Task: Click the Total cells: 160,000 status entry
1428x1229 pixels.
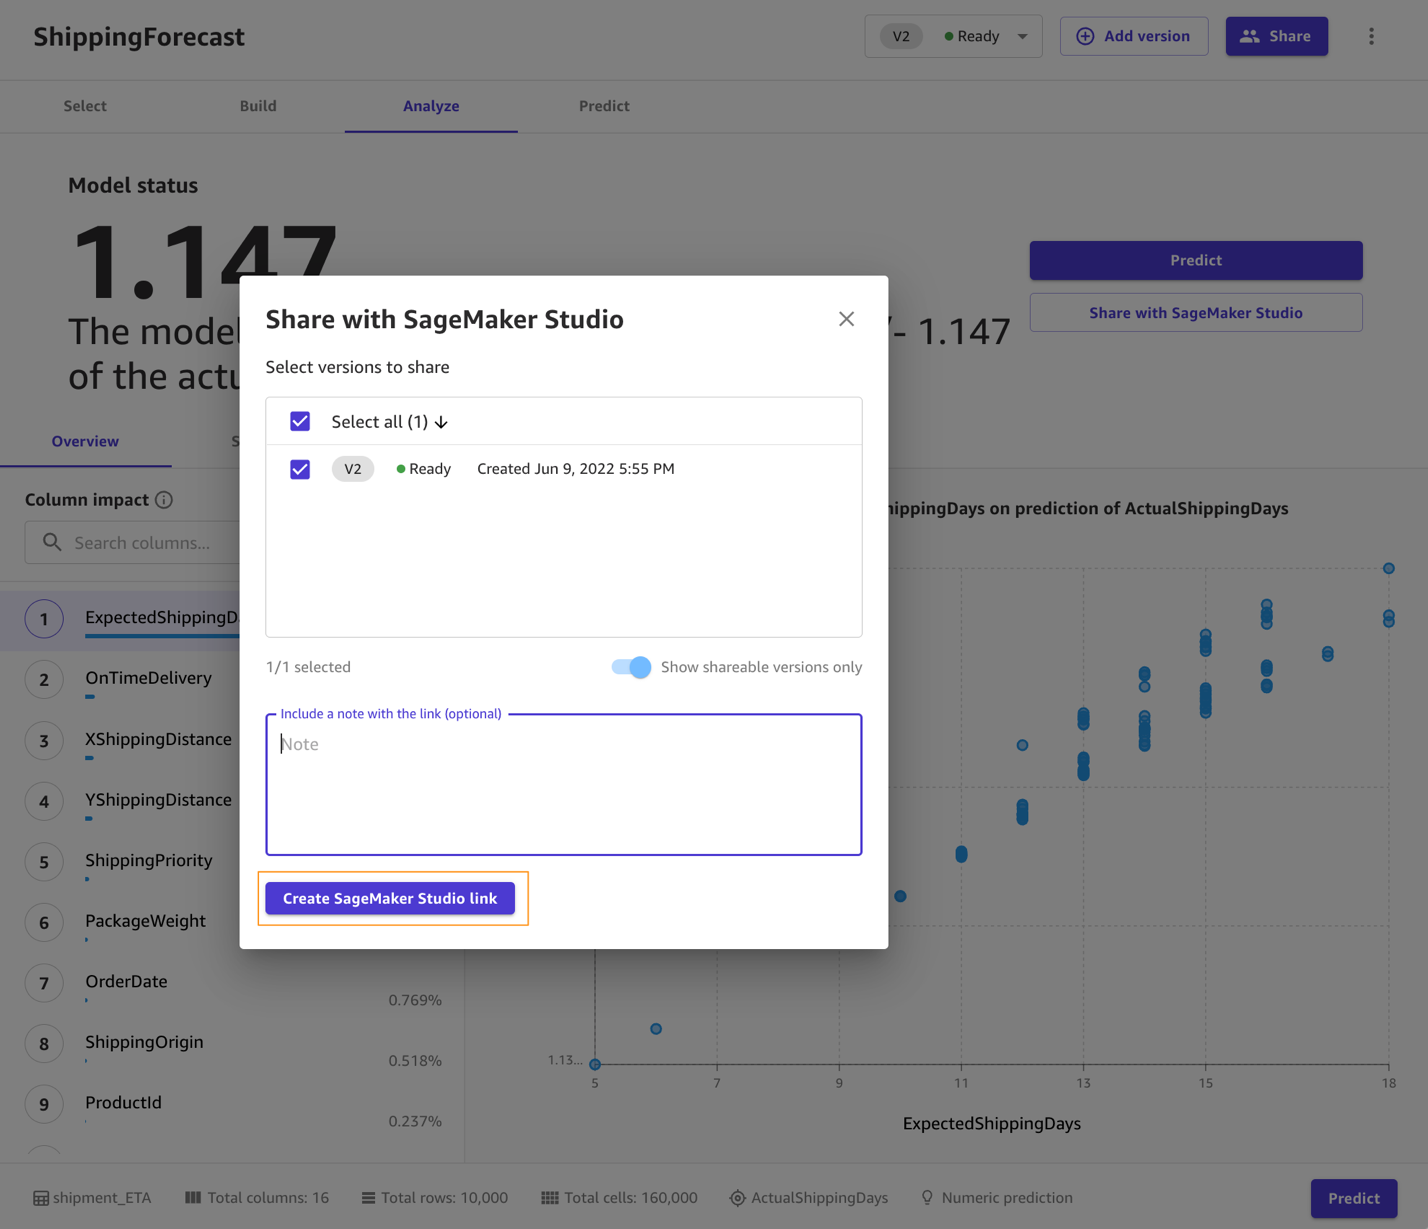Action: tap(620, 1198)
